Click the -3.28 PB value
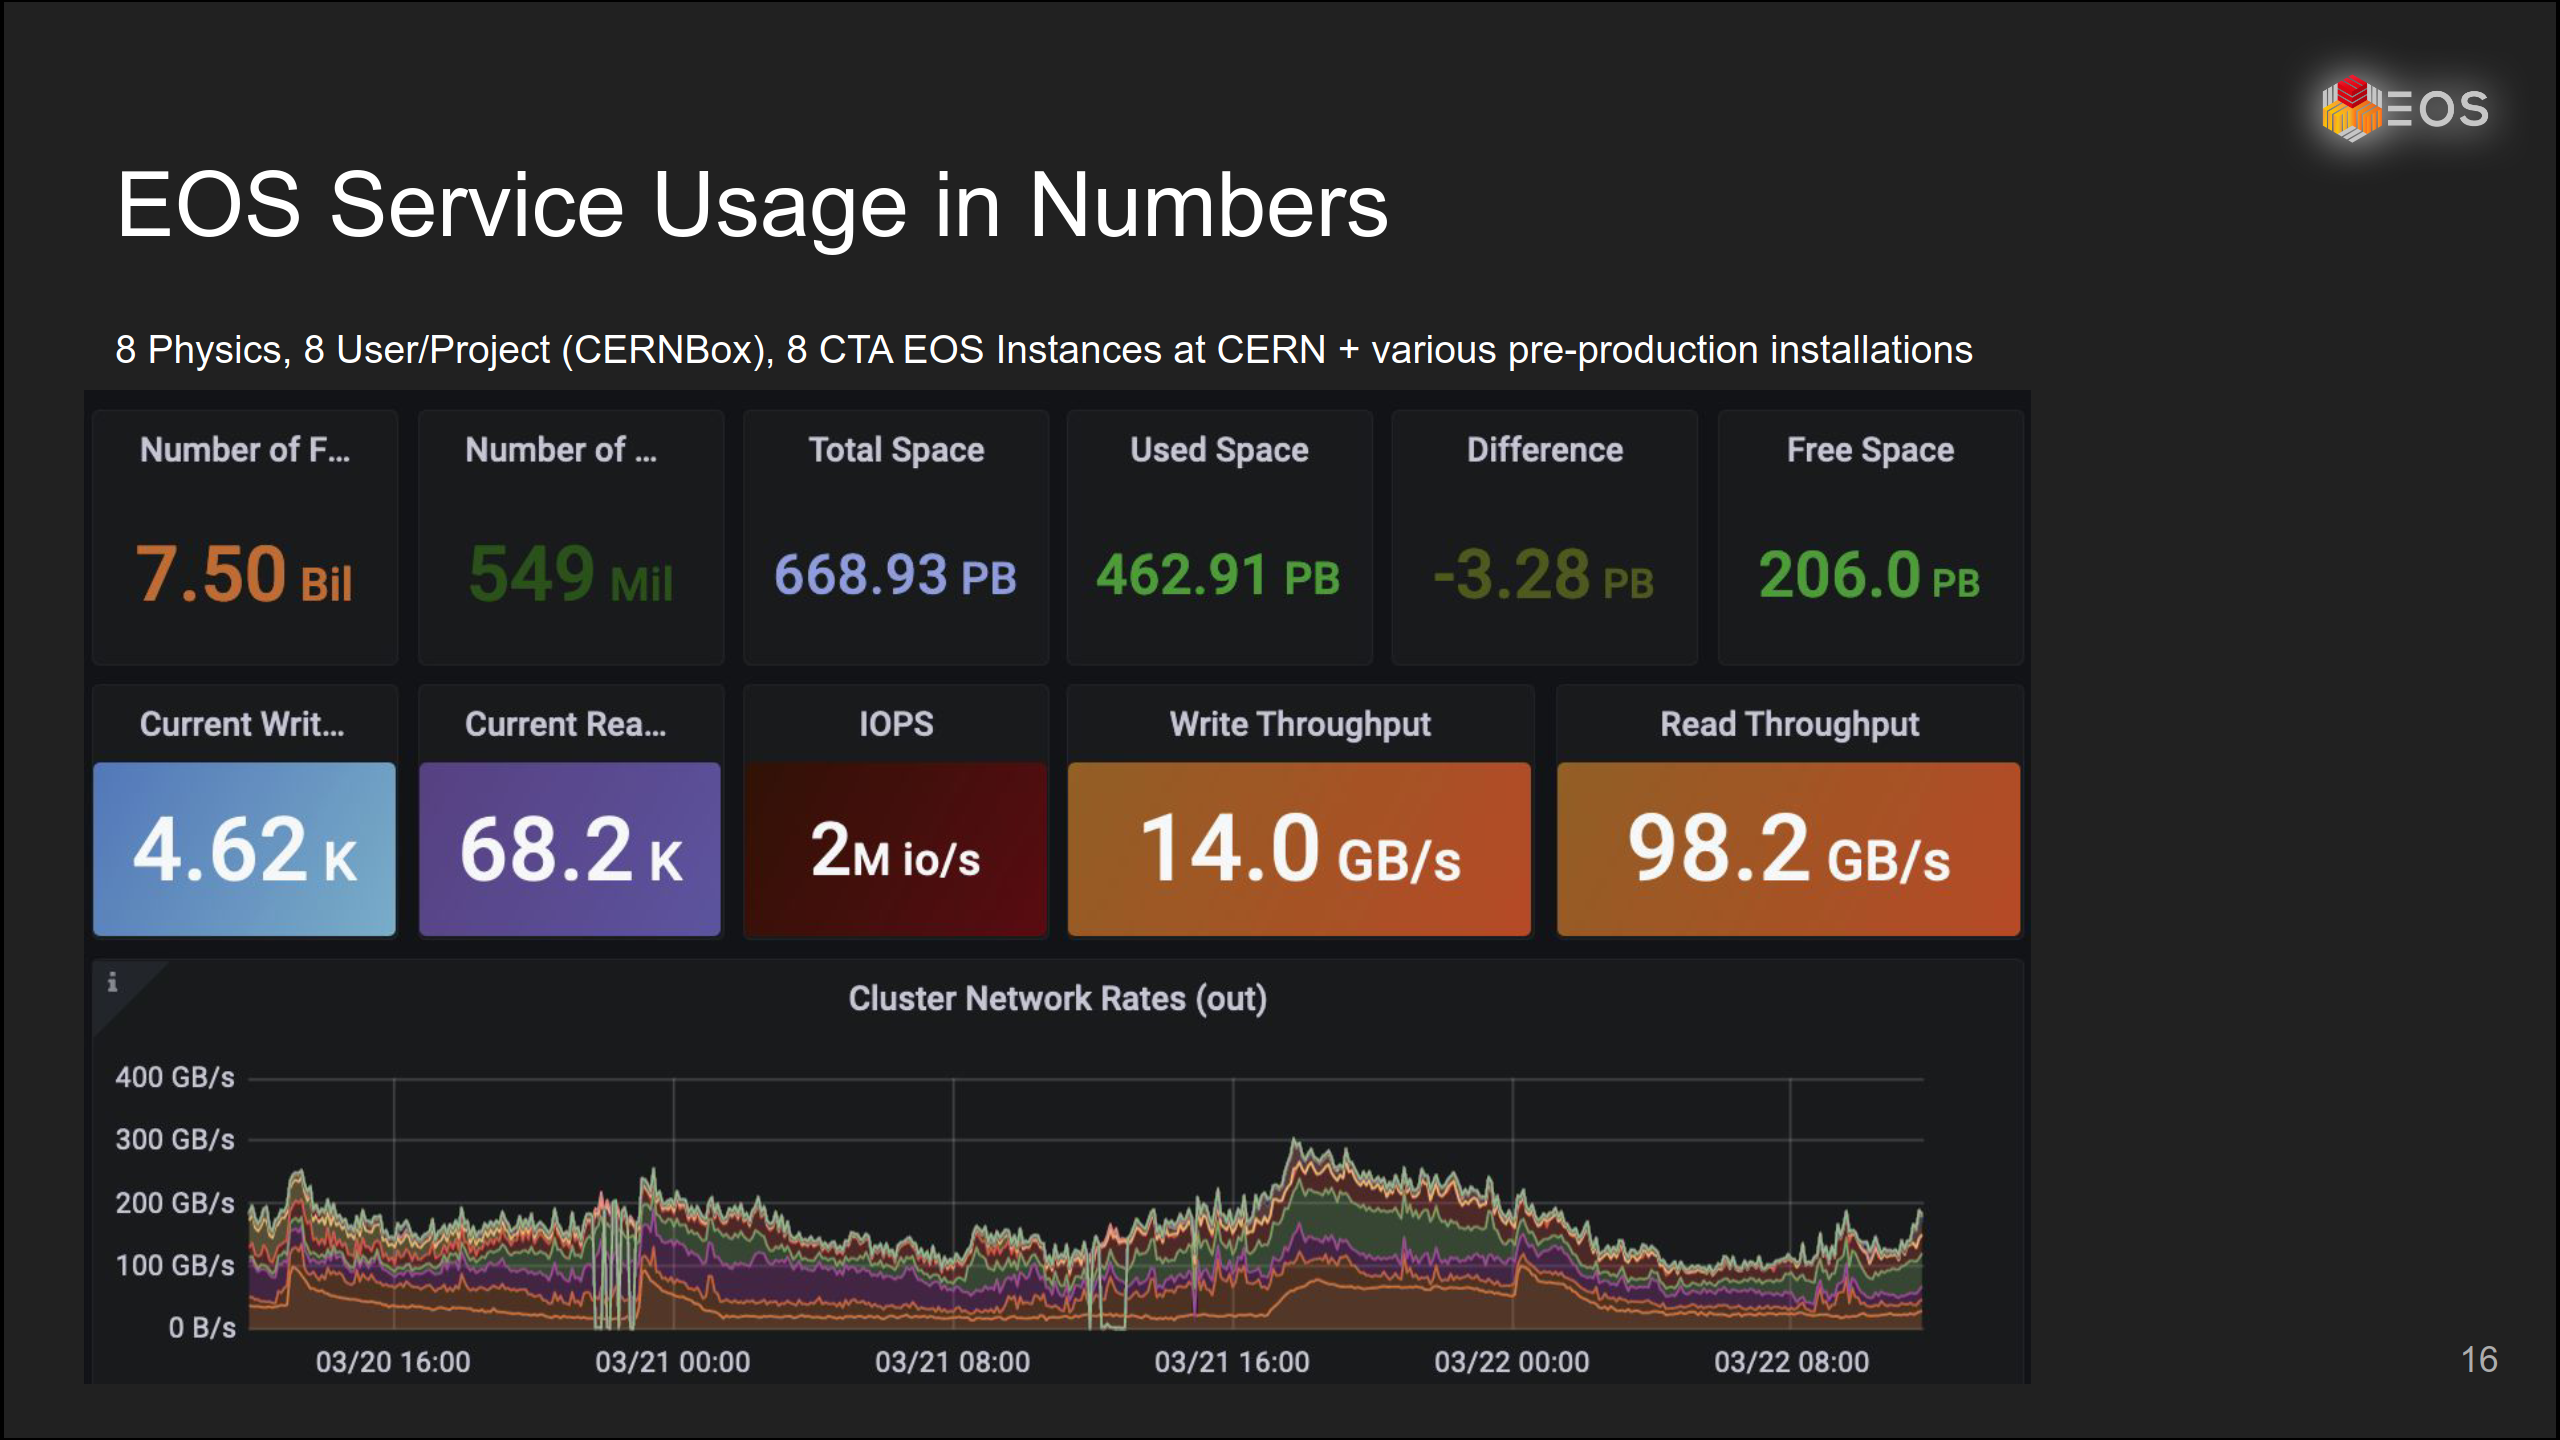This screenshot has height=1440, width=2560. point(1545,575)
